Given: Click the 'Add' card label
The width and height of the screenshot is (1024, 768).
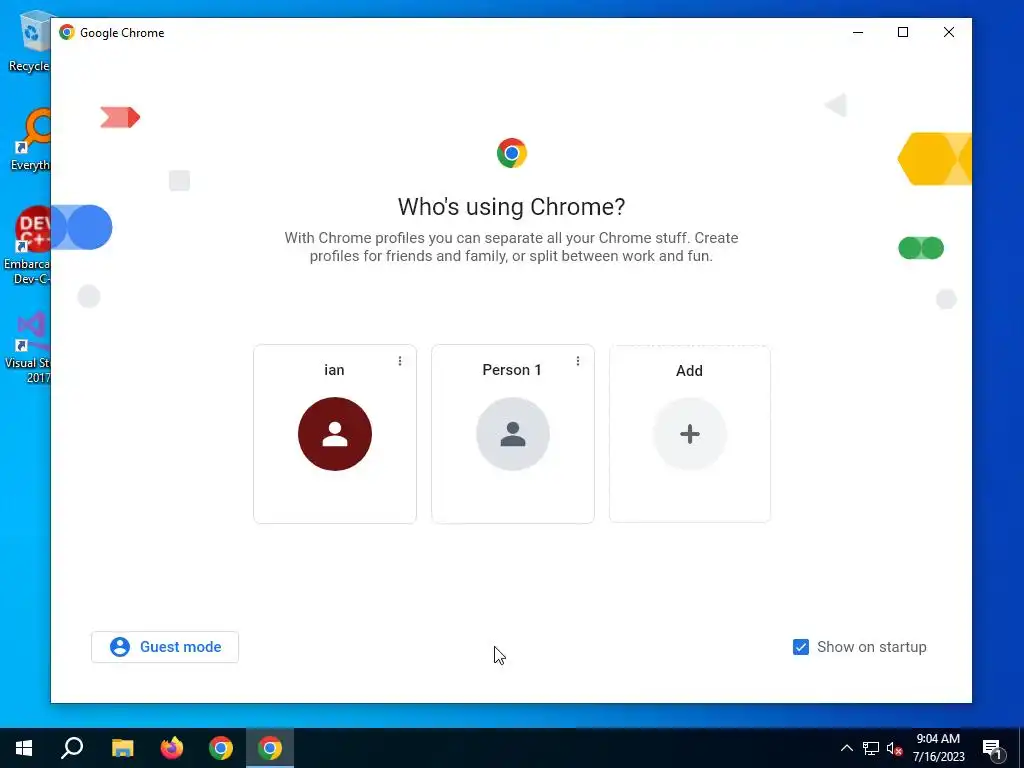Looking at the screenshot, I should coord(689,371).
